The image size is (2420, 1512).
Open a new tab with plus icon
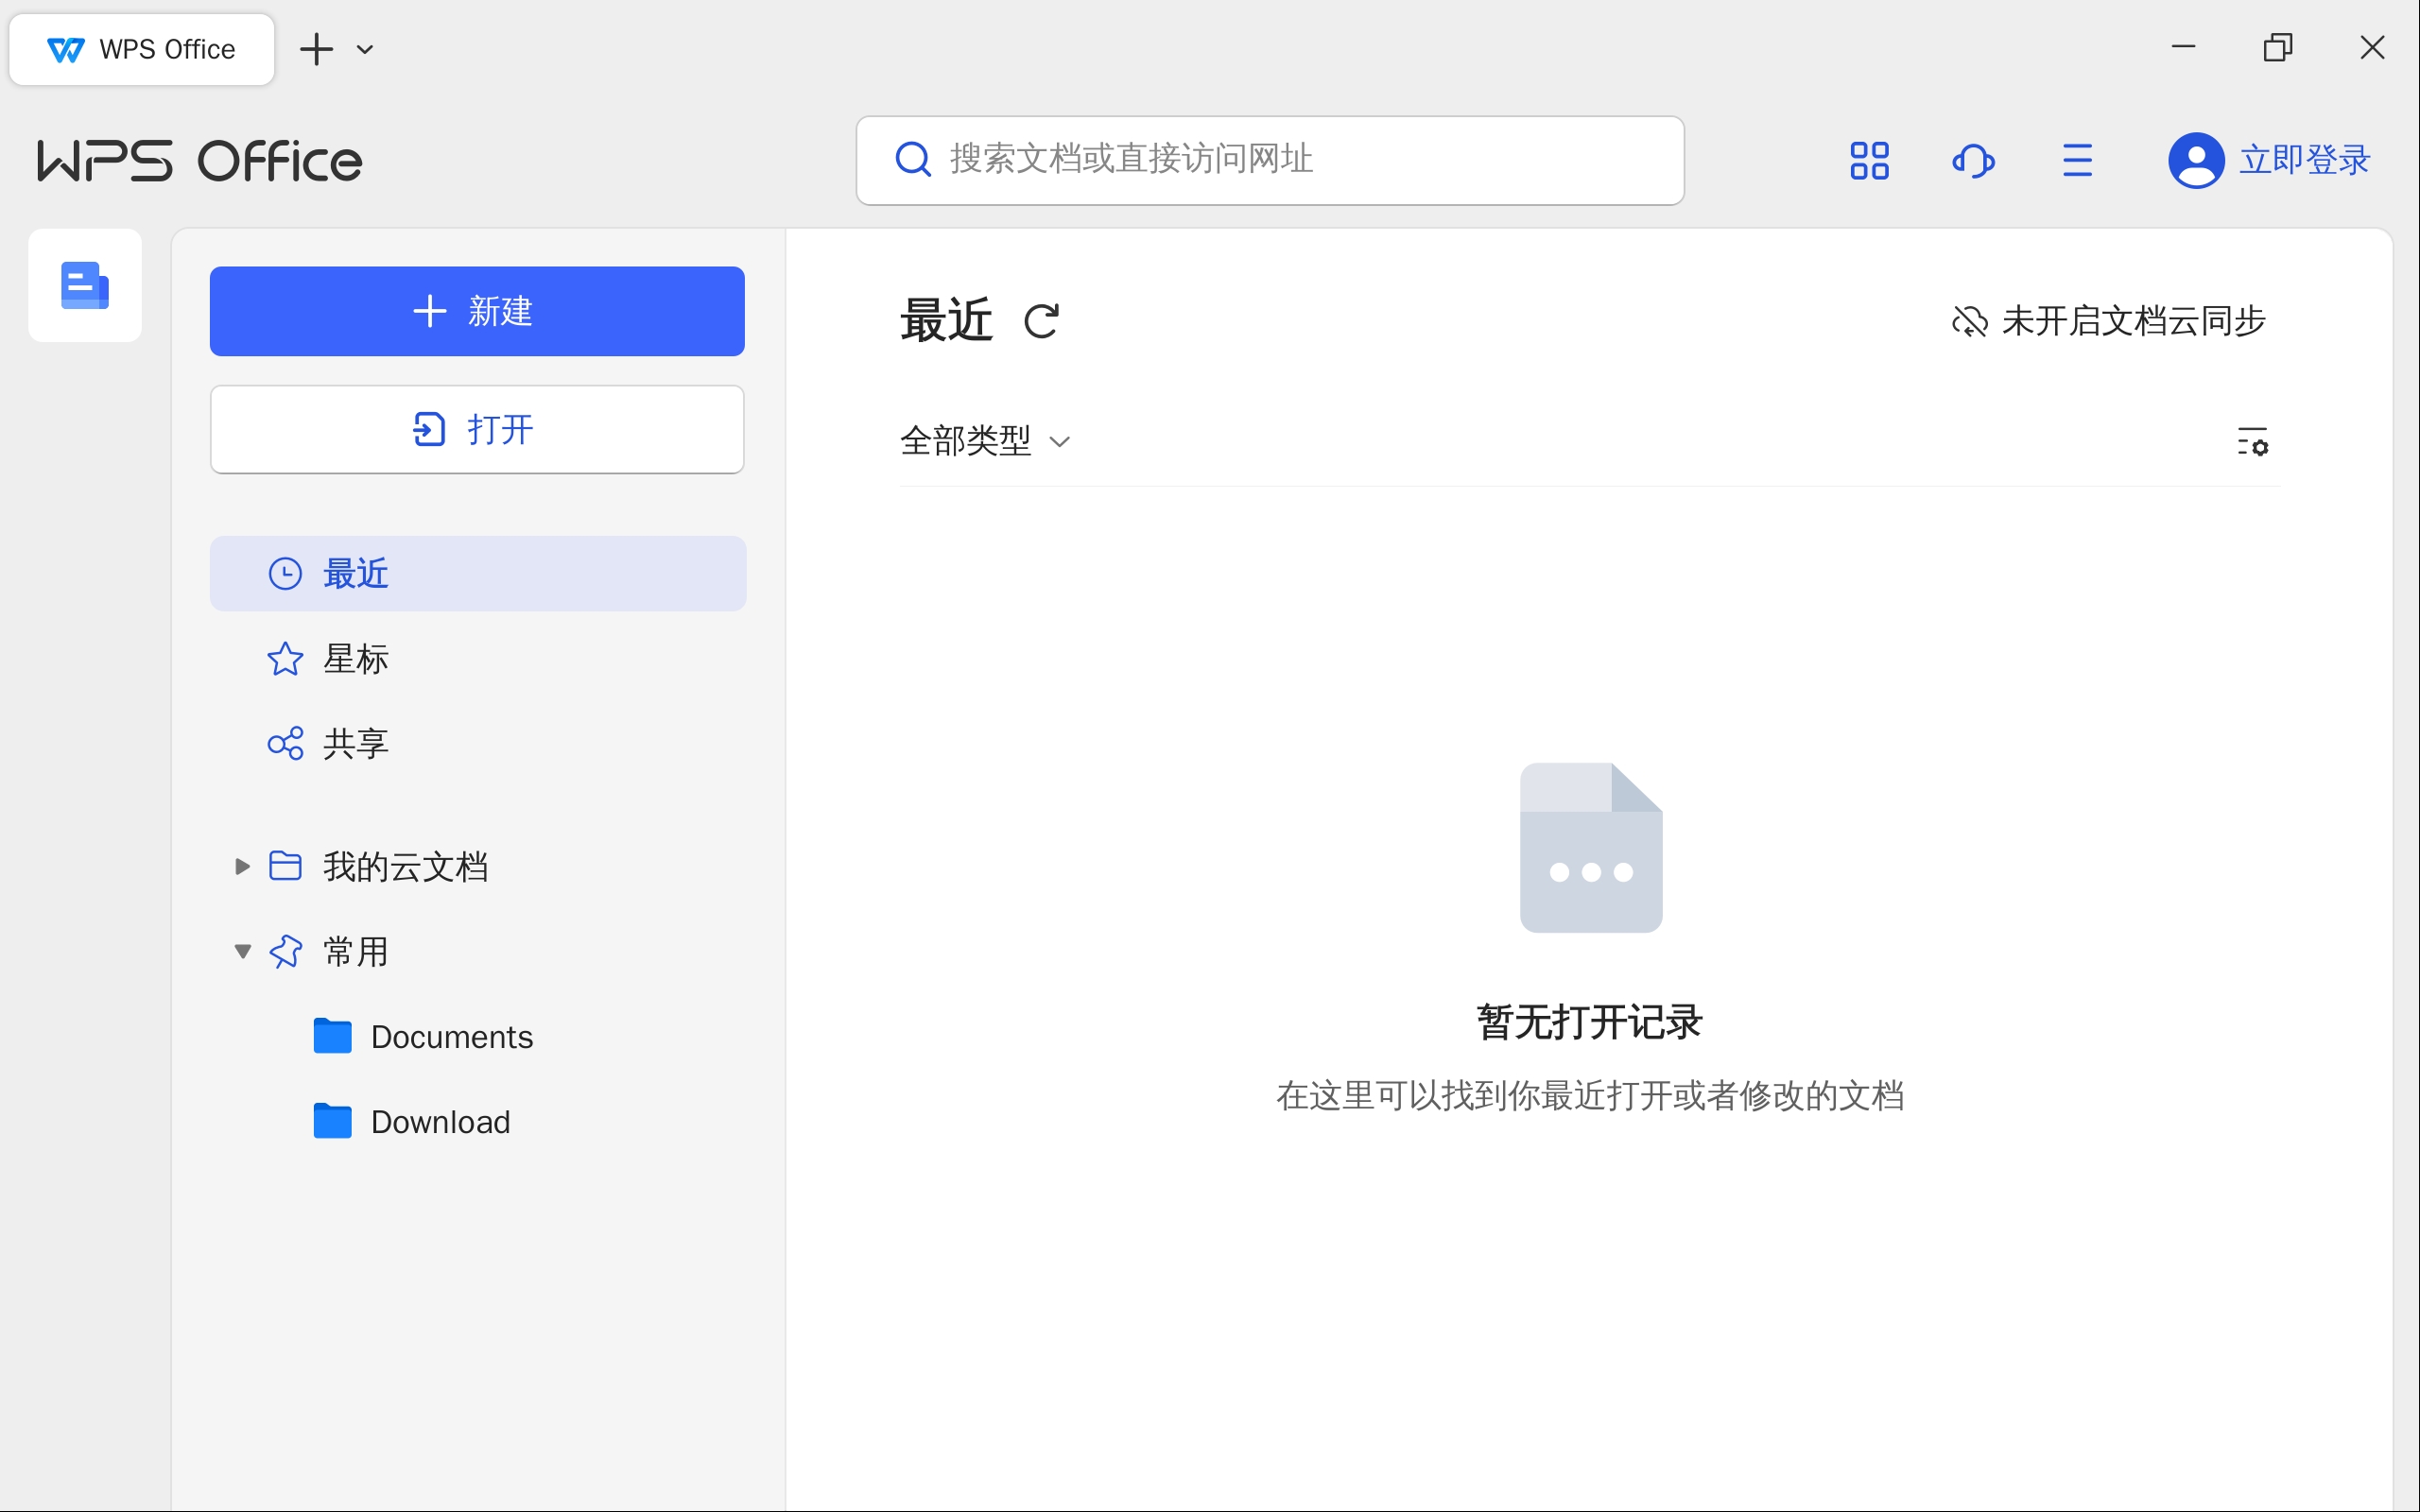tap(317, 49)
